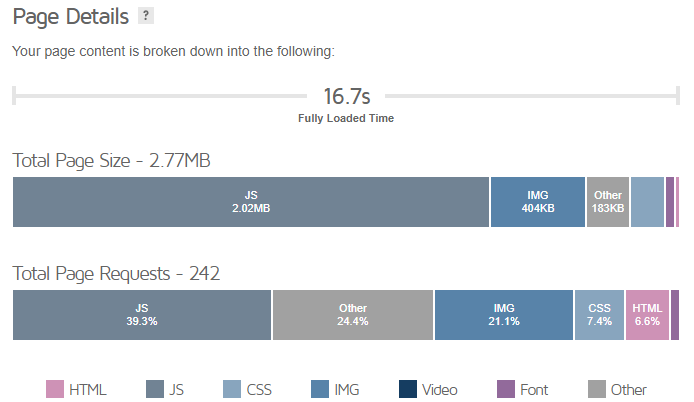Viewport: 694px width, 402px height.
Task: Click the question mark help icon
Action: (146, 15)
